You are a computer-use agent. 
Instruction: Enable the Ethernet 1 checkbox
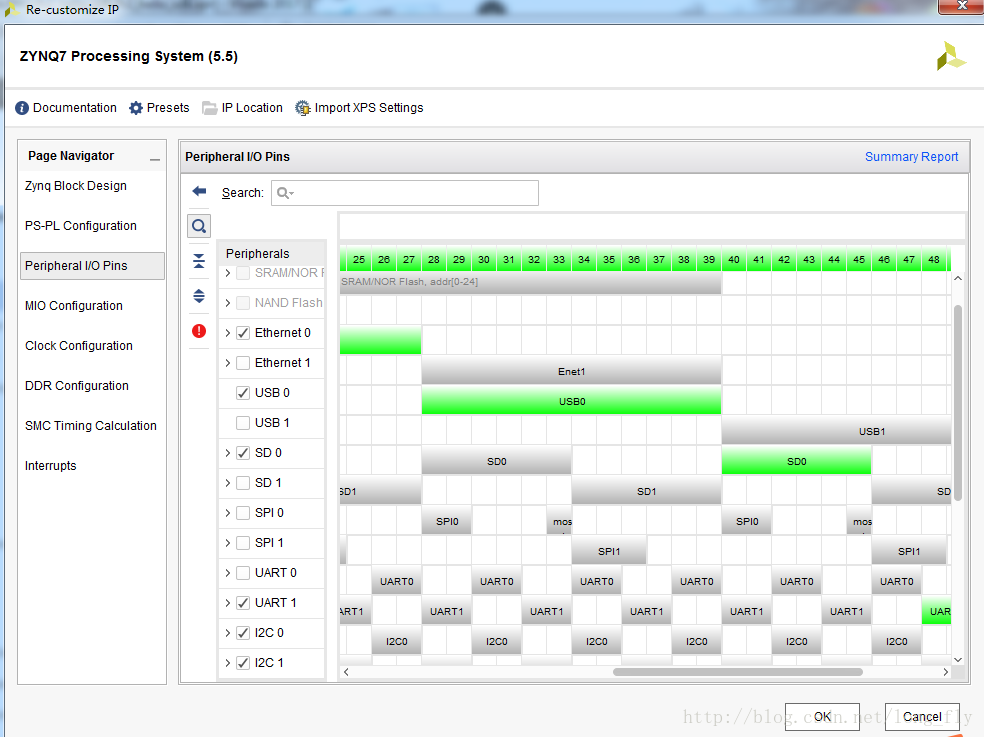pos(242,363)
